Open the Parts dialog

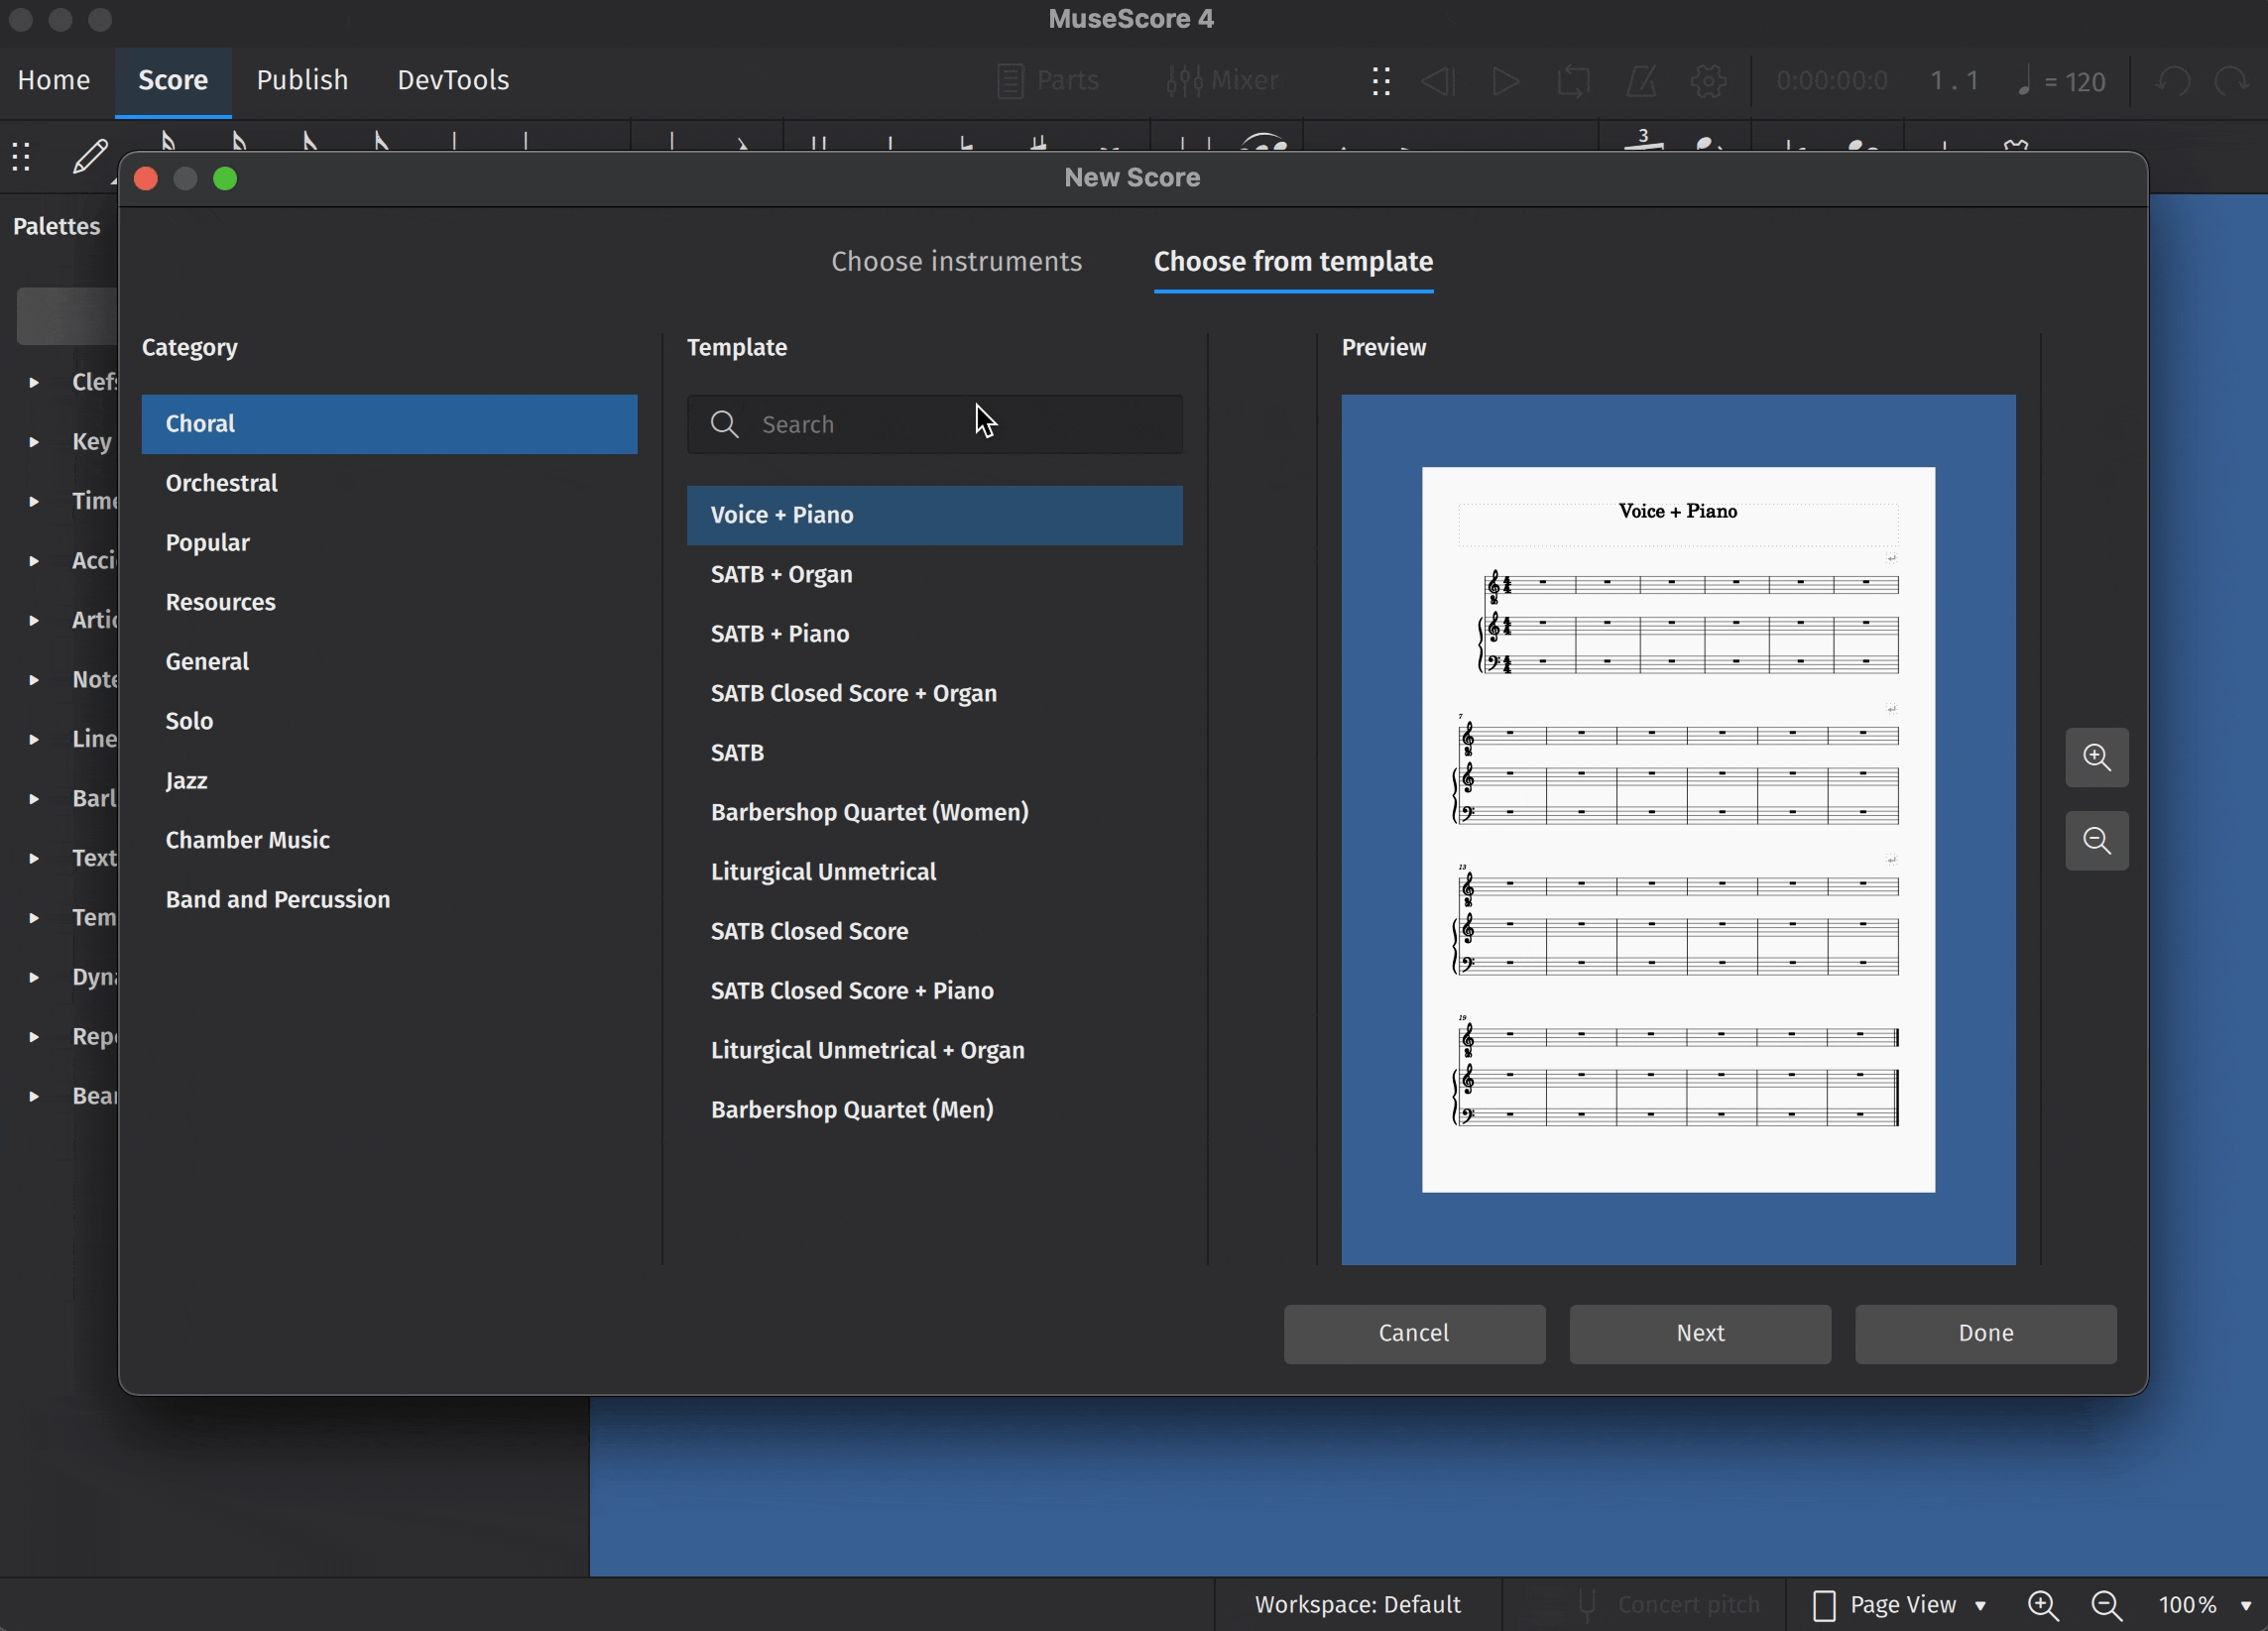(1048, 81)
